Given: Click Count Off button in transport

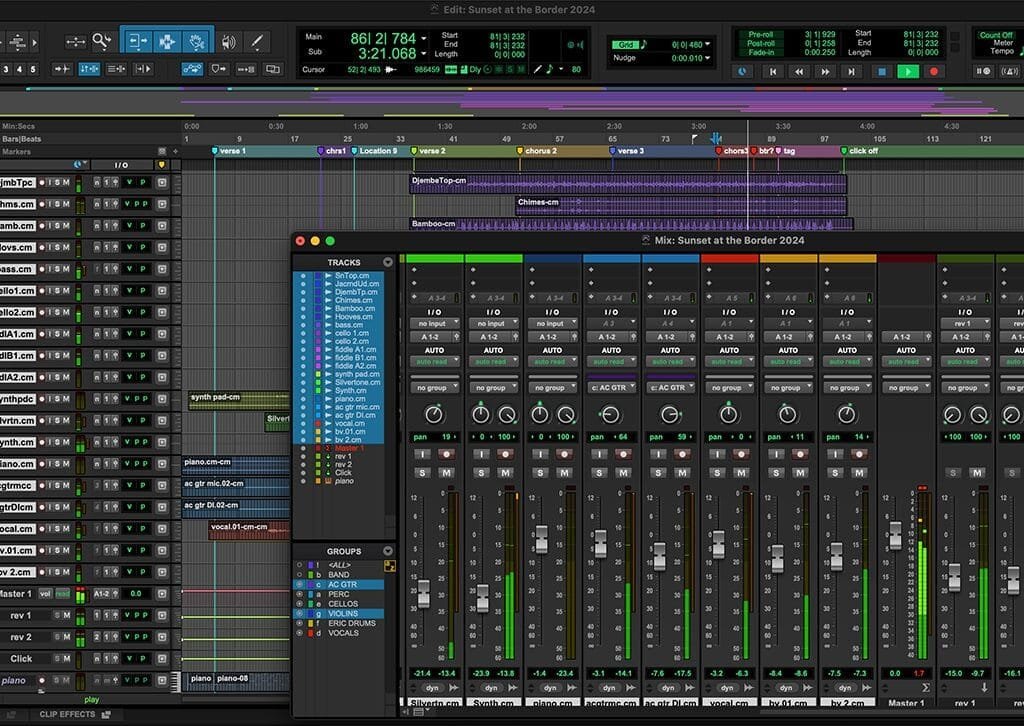Looking at the screenshot, I should [x=995, y=35].
